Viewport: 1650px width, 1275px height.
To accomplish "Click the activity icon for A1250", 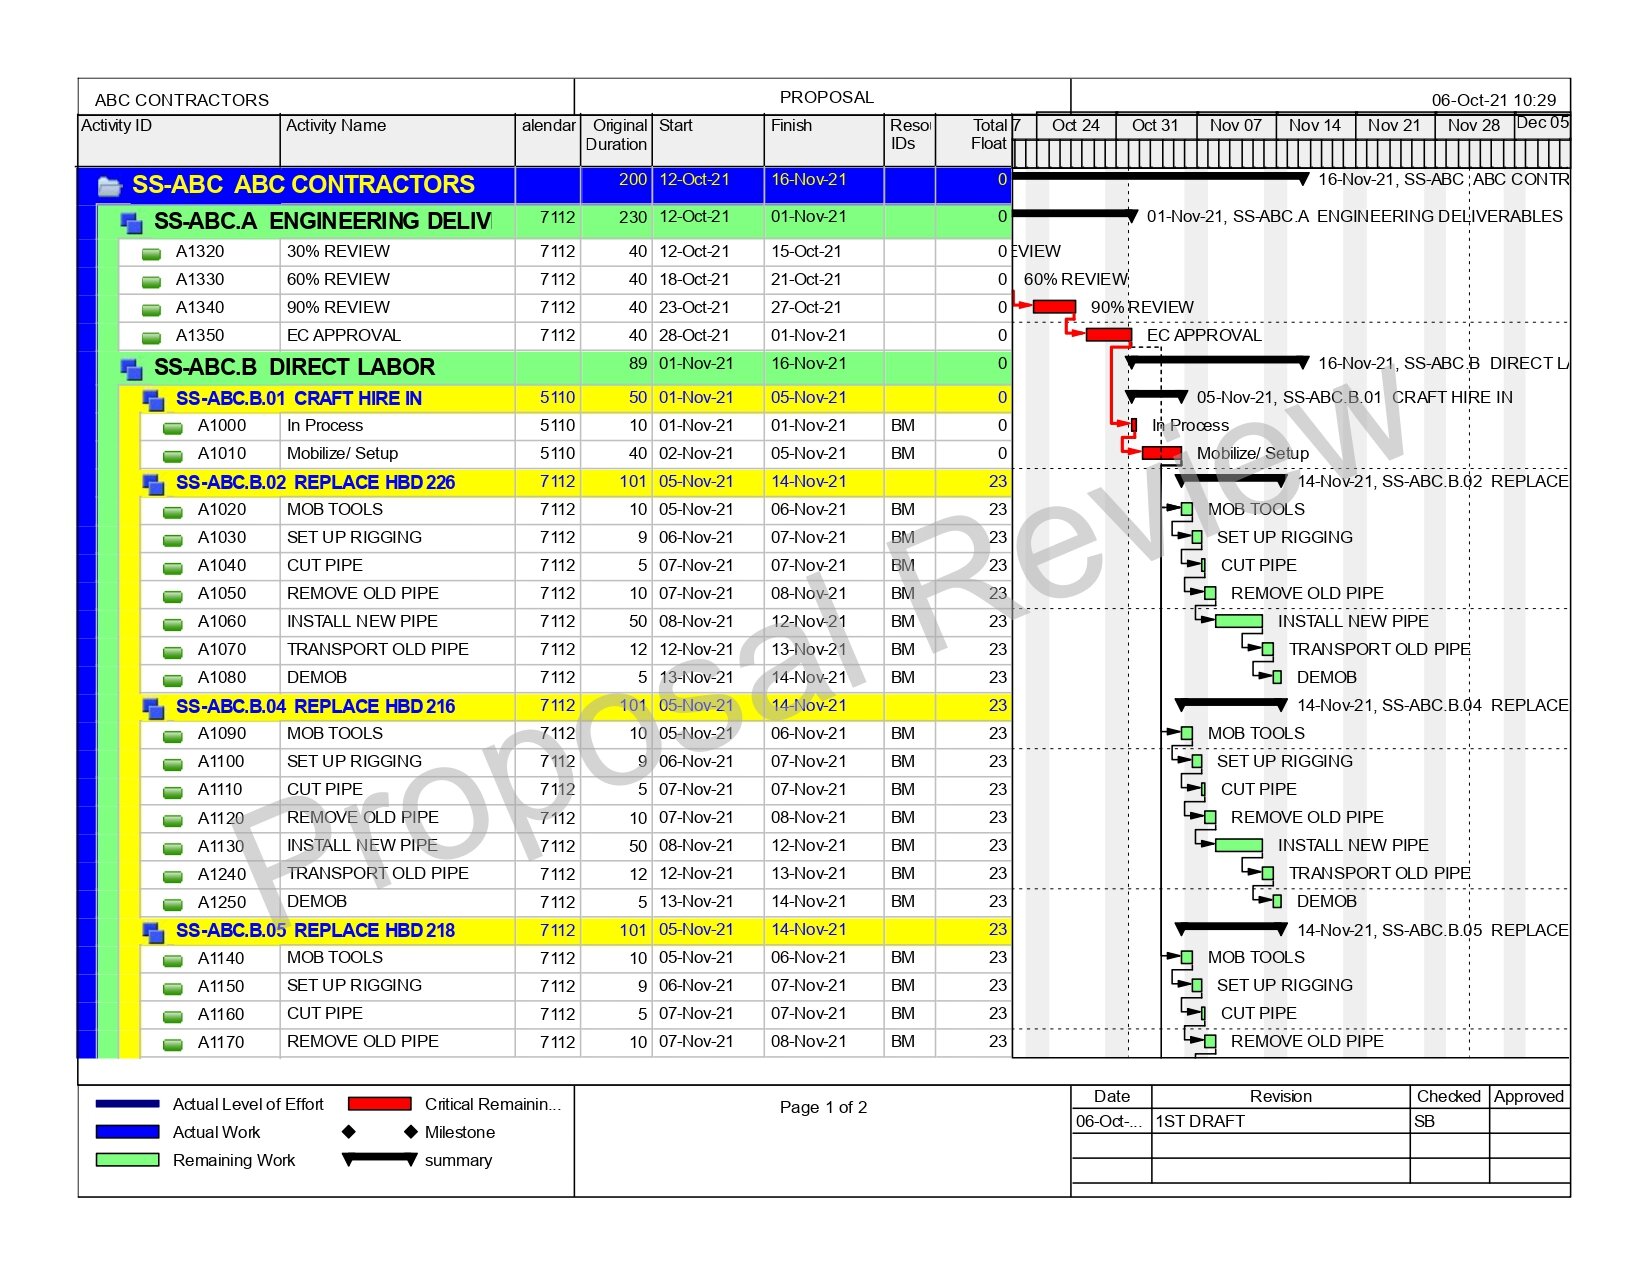I will coord(173,904).
